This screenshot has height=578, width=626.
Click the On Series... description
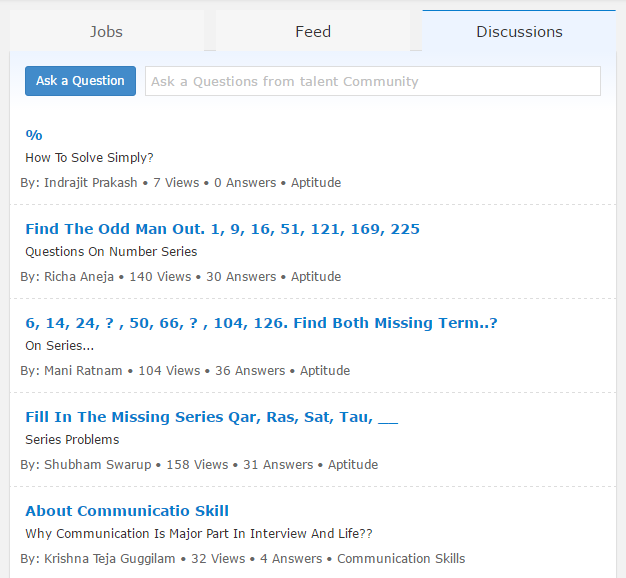60,346
